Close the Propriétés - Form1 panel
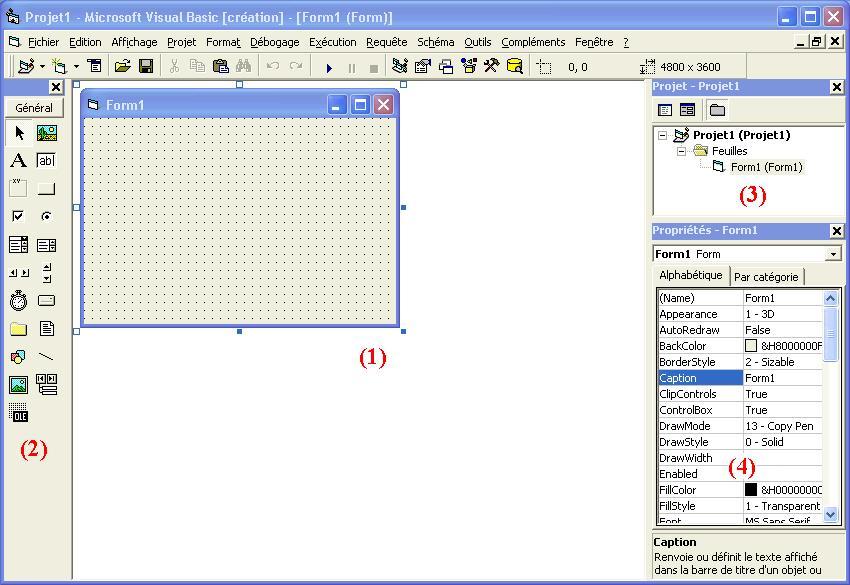This screenshot has width=850, height=585. [836, 231]
